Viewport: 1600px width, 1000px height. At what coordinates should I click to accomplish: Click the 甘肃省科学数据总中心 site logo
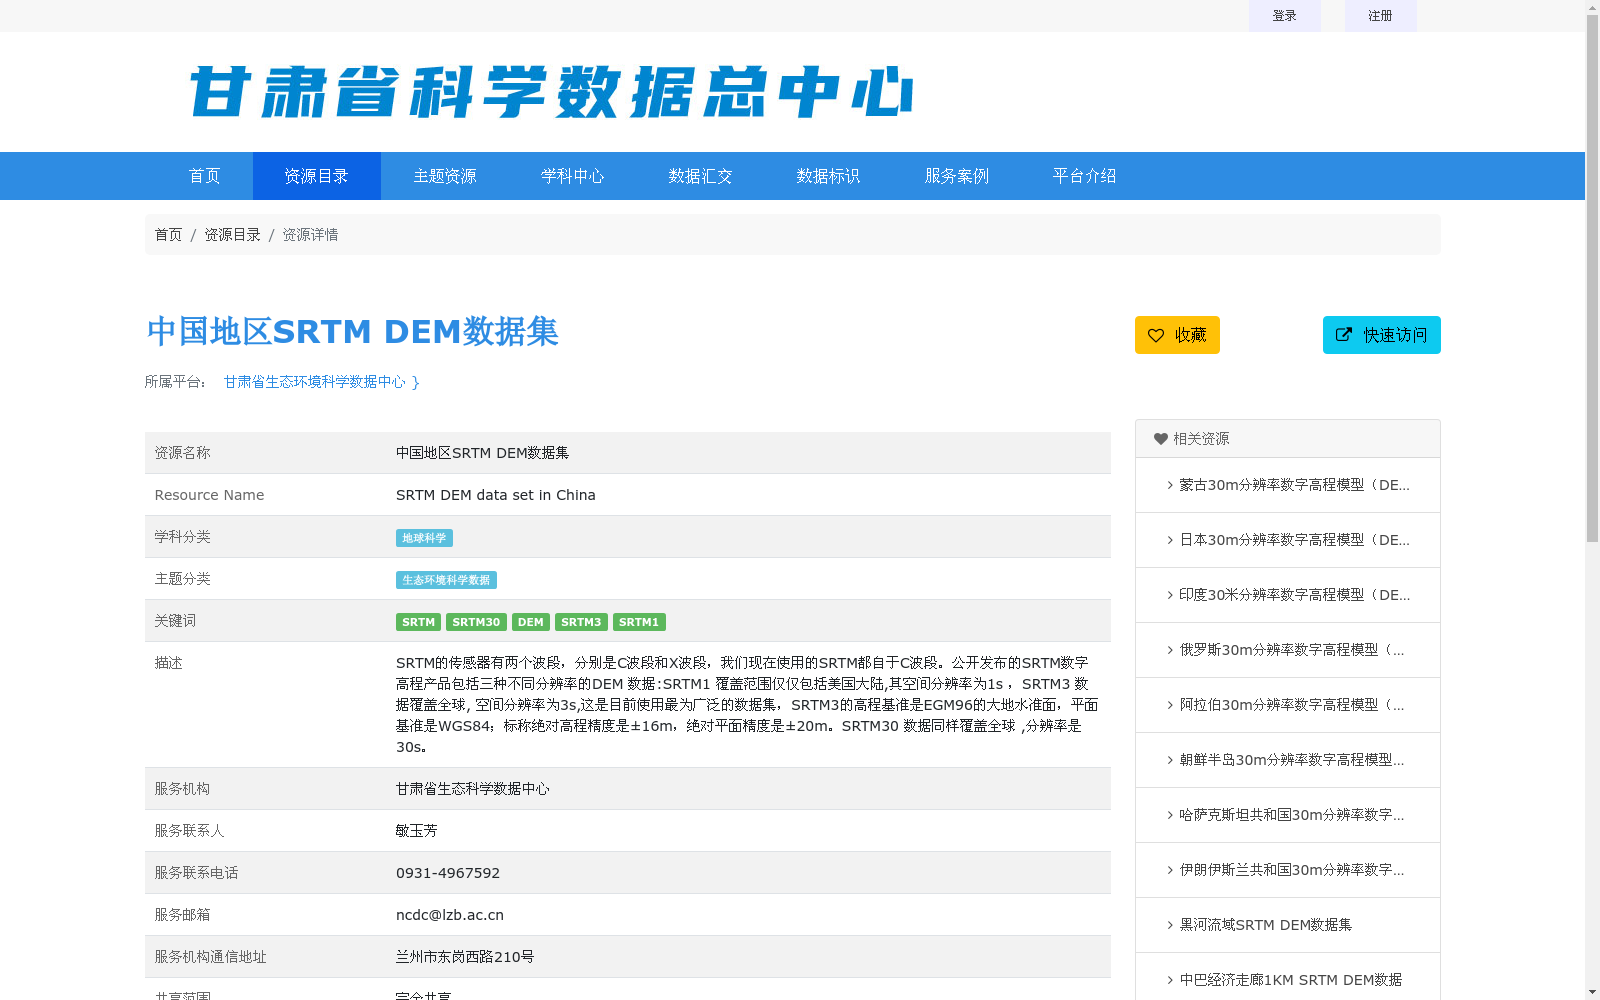point(551,92)
